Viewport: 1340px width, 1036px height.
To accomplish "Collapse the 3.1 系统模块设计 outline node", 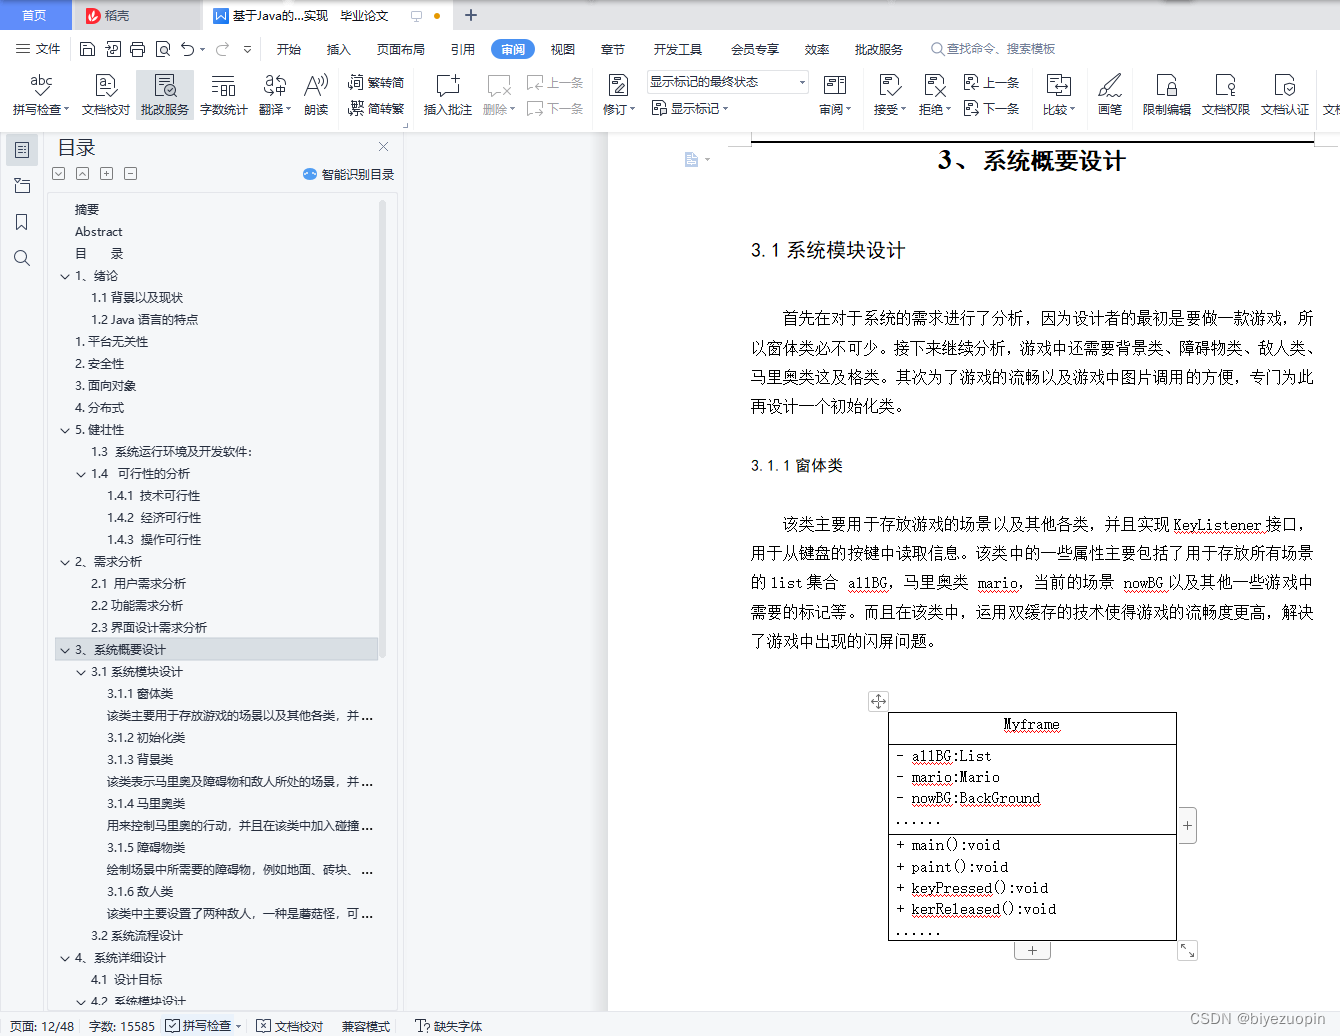I will click(x=81, y=672).
